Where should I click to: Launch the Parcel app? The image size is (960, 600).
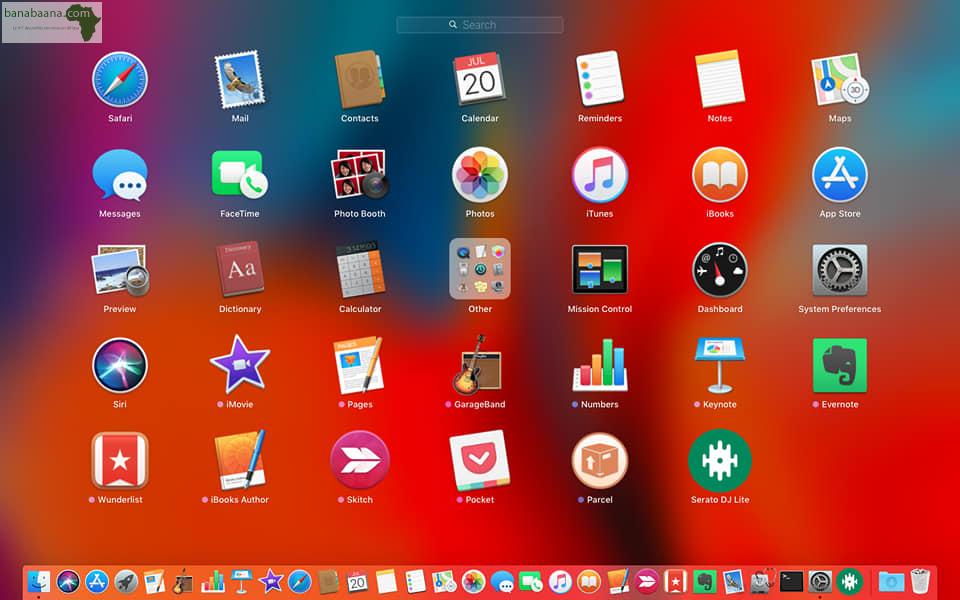(599, 460)
